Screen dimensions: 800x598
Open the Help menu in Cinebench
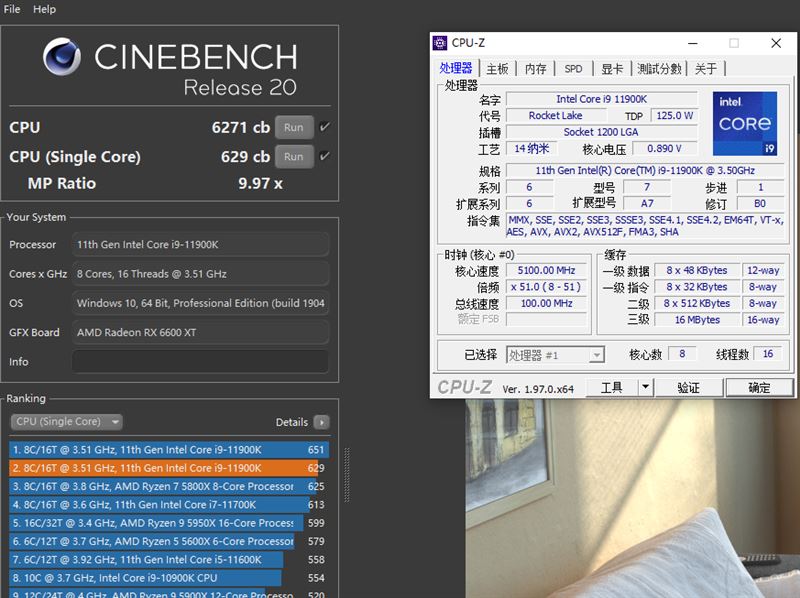(44, 9)
